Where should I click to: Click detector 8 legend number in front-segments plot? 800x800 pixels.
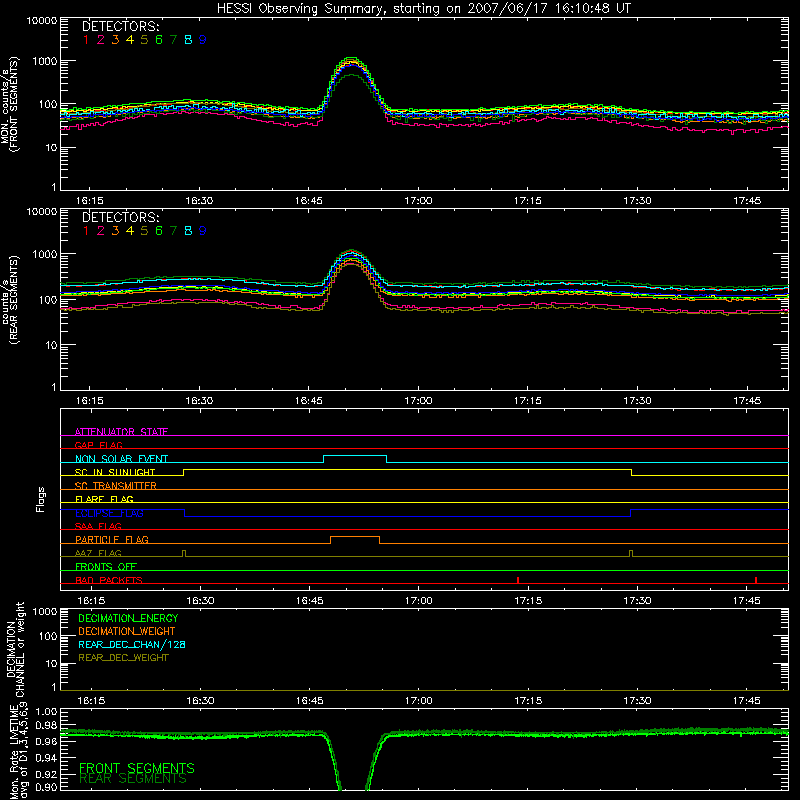click(x=188, y=40)
